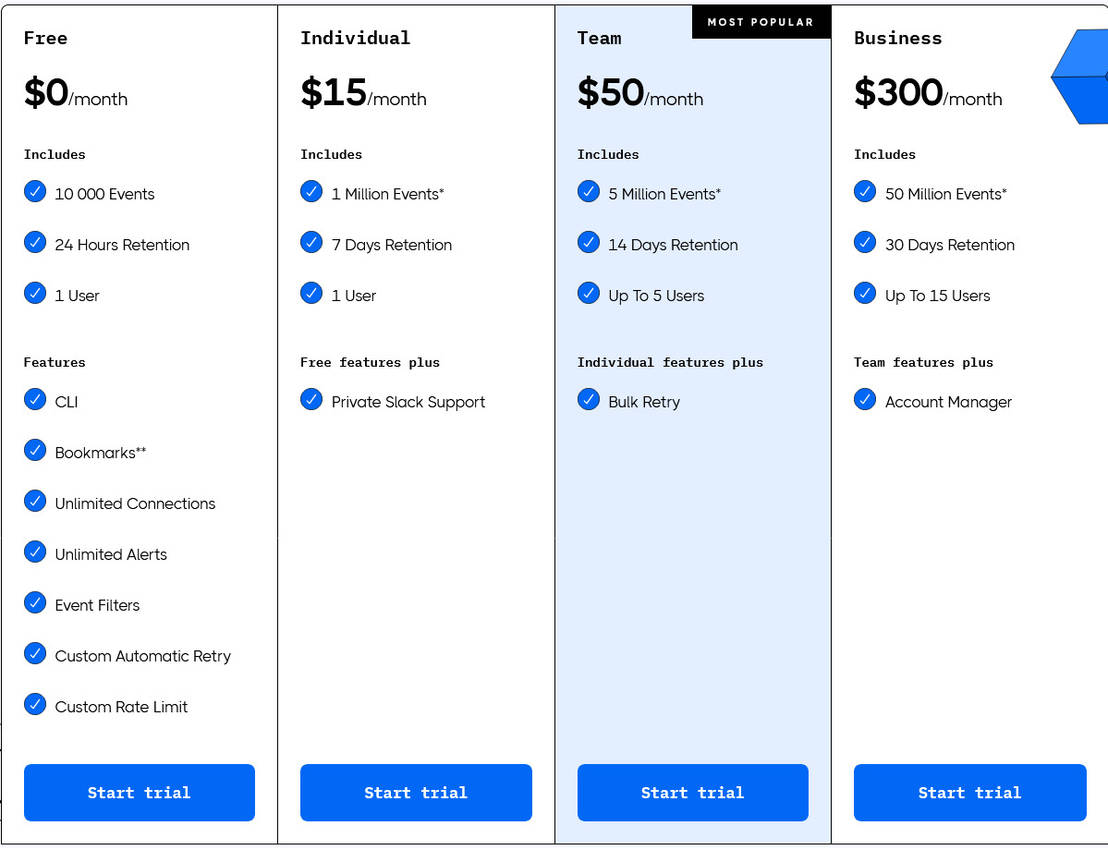
Task: Click the MOST POPULAR badge on the Team plan
Action: click(x=761, y=22)
